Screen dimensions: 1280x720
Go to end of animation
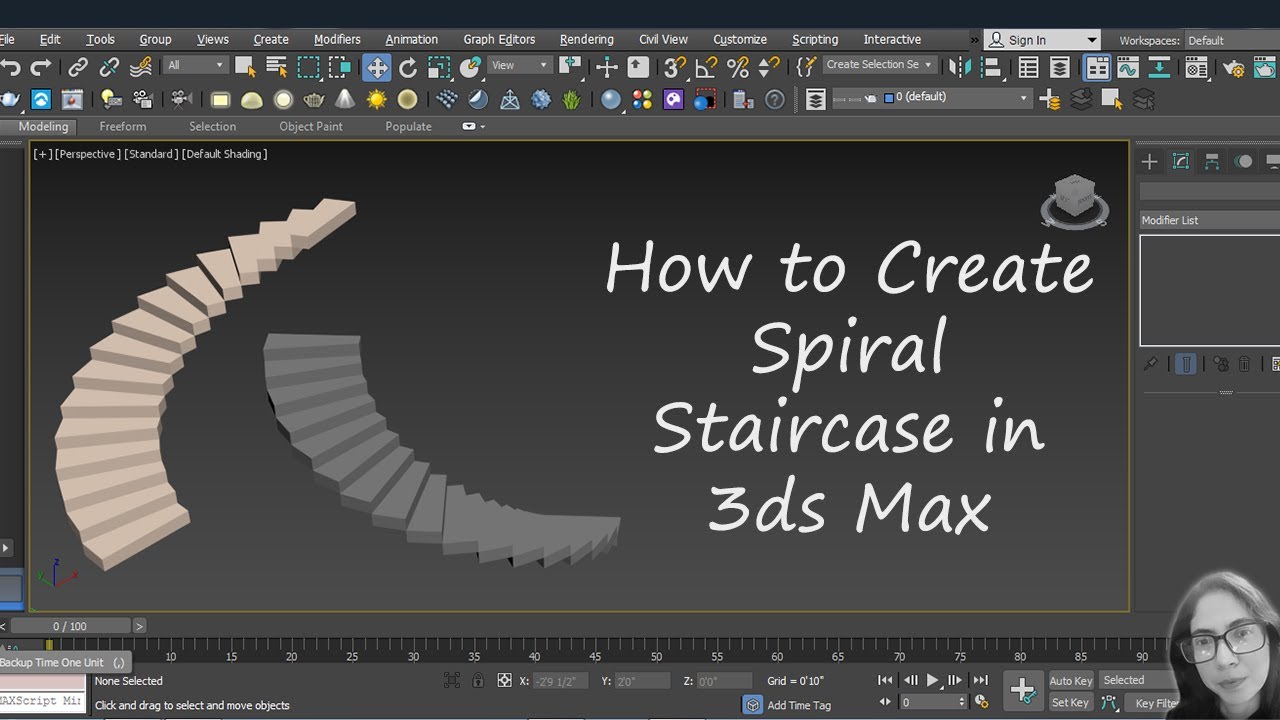981,680
